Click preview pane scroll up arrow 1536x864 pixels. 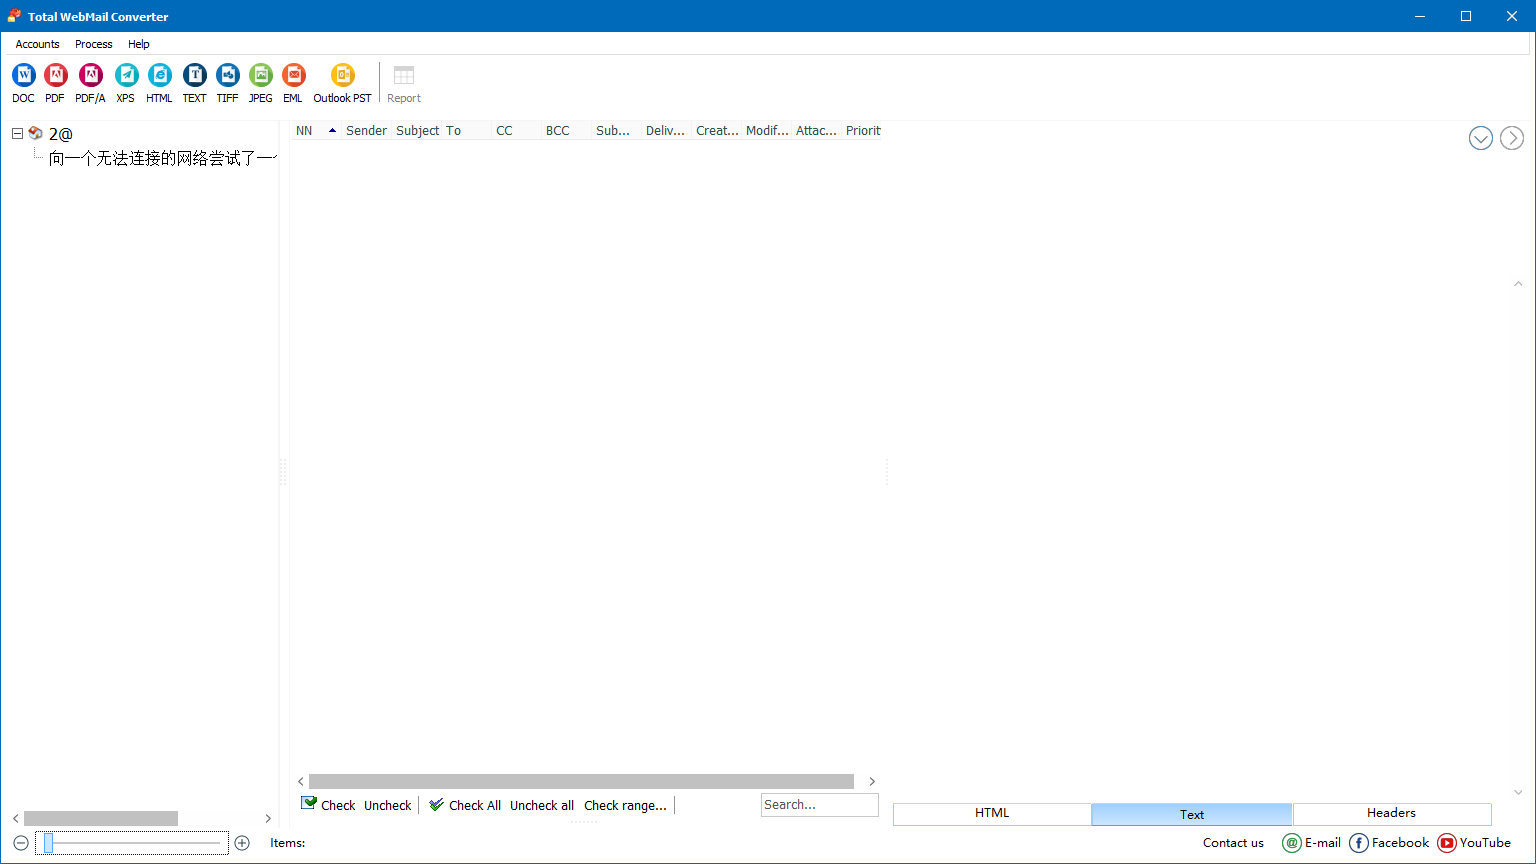1518,284
